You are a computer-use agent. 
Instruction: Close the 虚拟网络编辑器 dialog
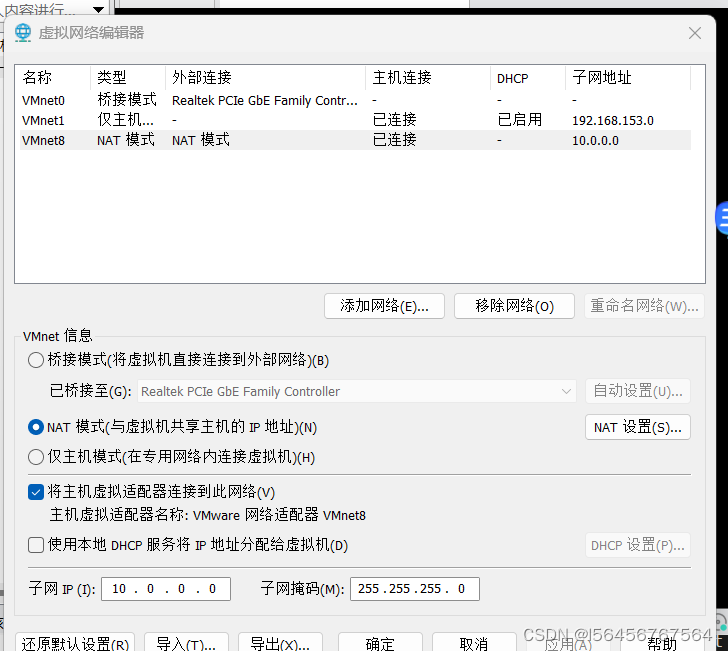(x=695, y=33)
